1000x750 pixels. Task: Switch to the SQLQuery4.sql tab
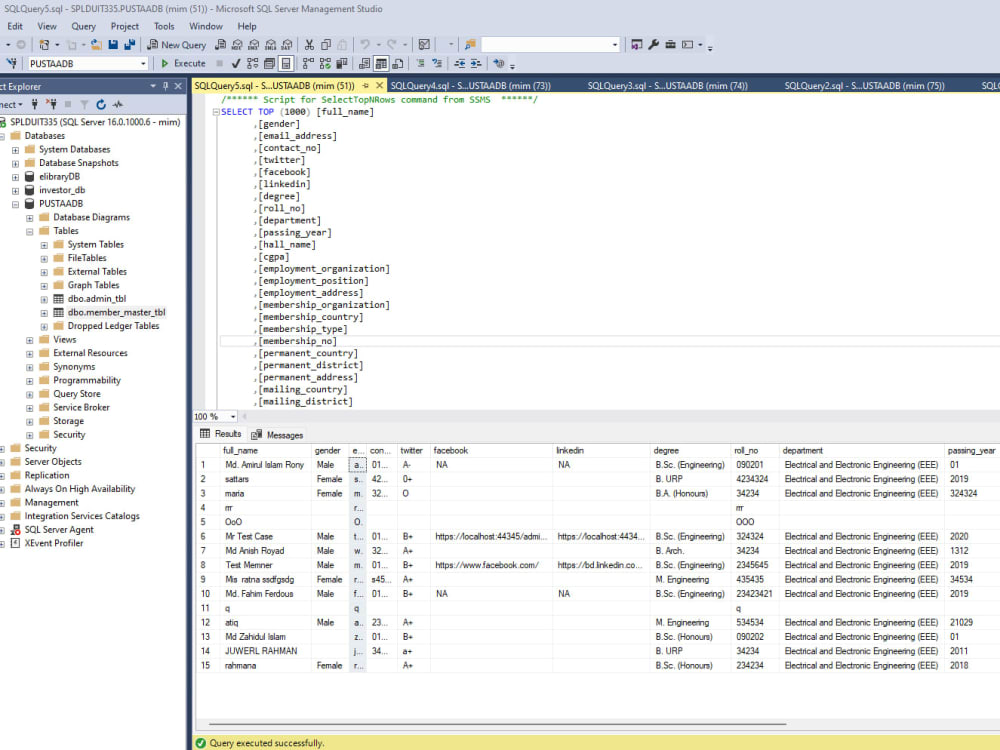(x=470, y=85)
